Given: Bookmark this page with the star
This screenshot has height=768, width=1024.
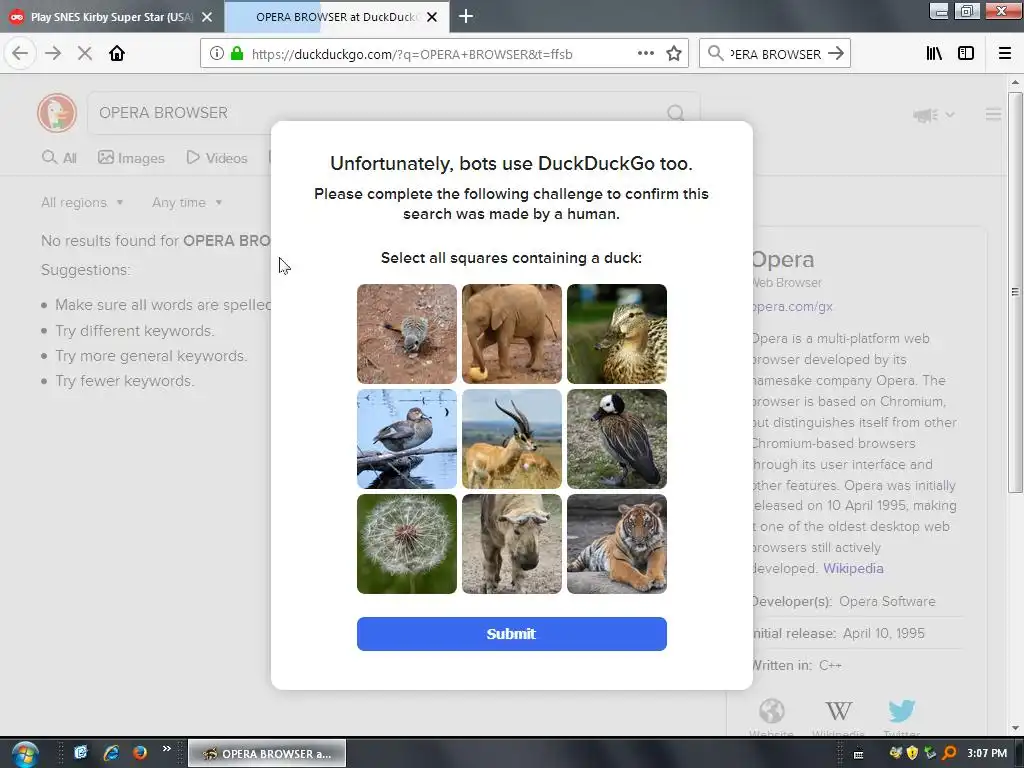Looking at the screenshot, I should tap(674, 54).
